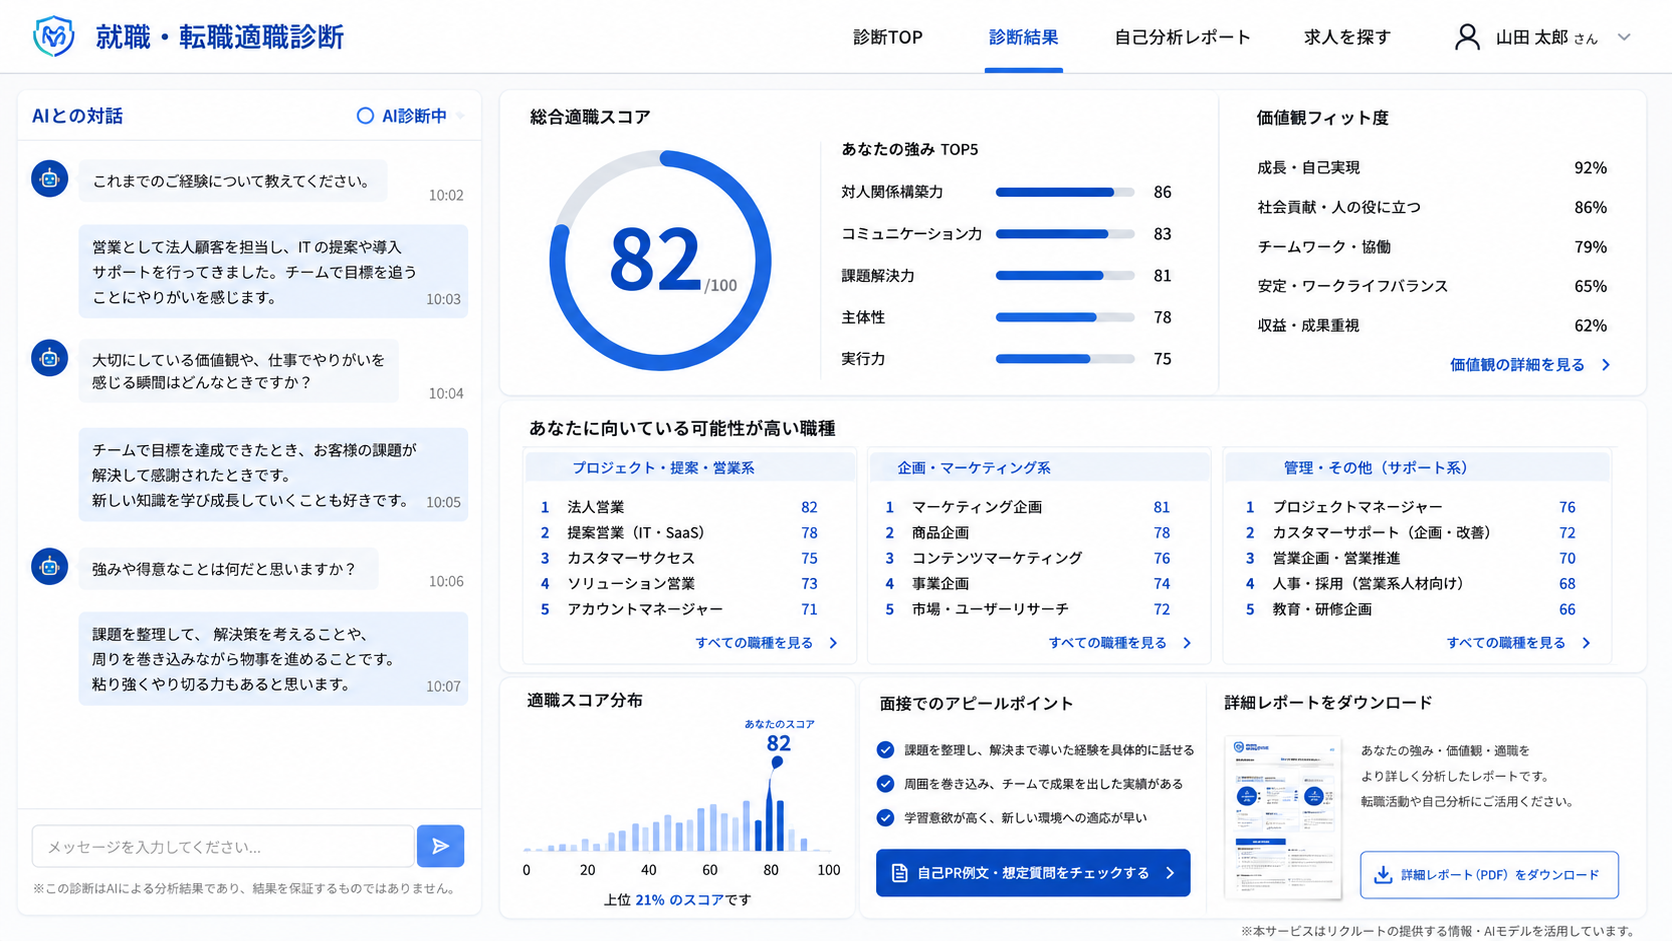Select the 教育・研修企画 job row
Viewport: 1672px width, 941px height.
tap(1410, 609)
